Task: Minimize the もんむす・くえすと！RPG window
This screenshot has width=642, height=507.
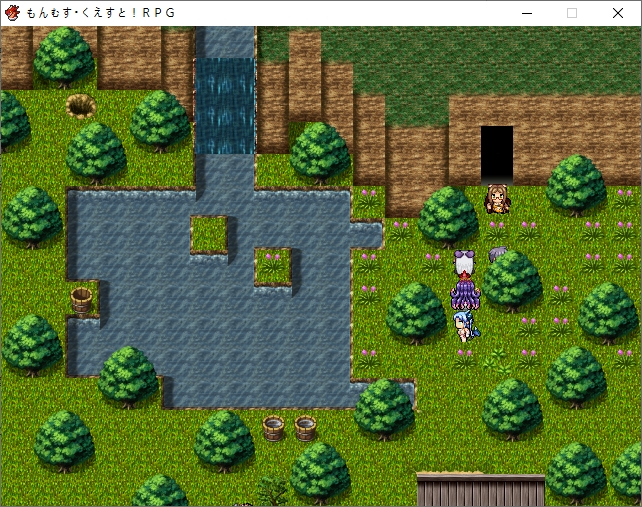Action: pos(527,13)
